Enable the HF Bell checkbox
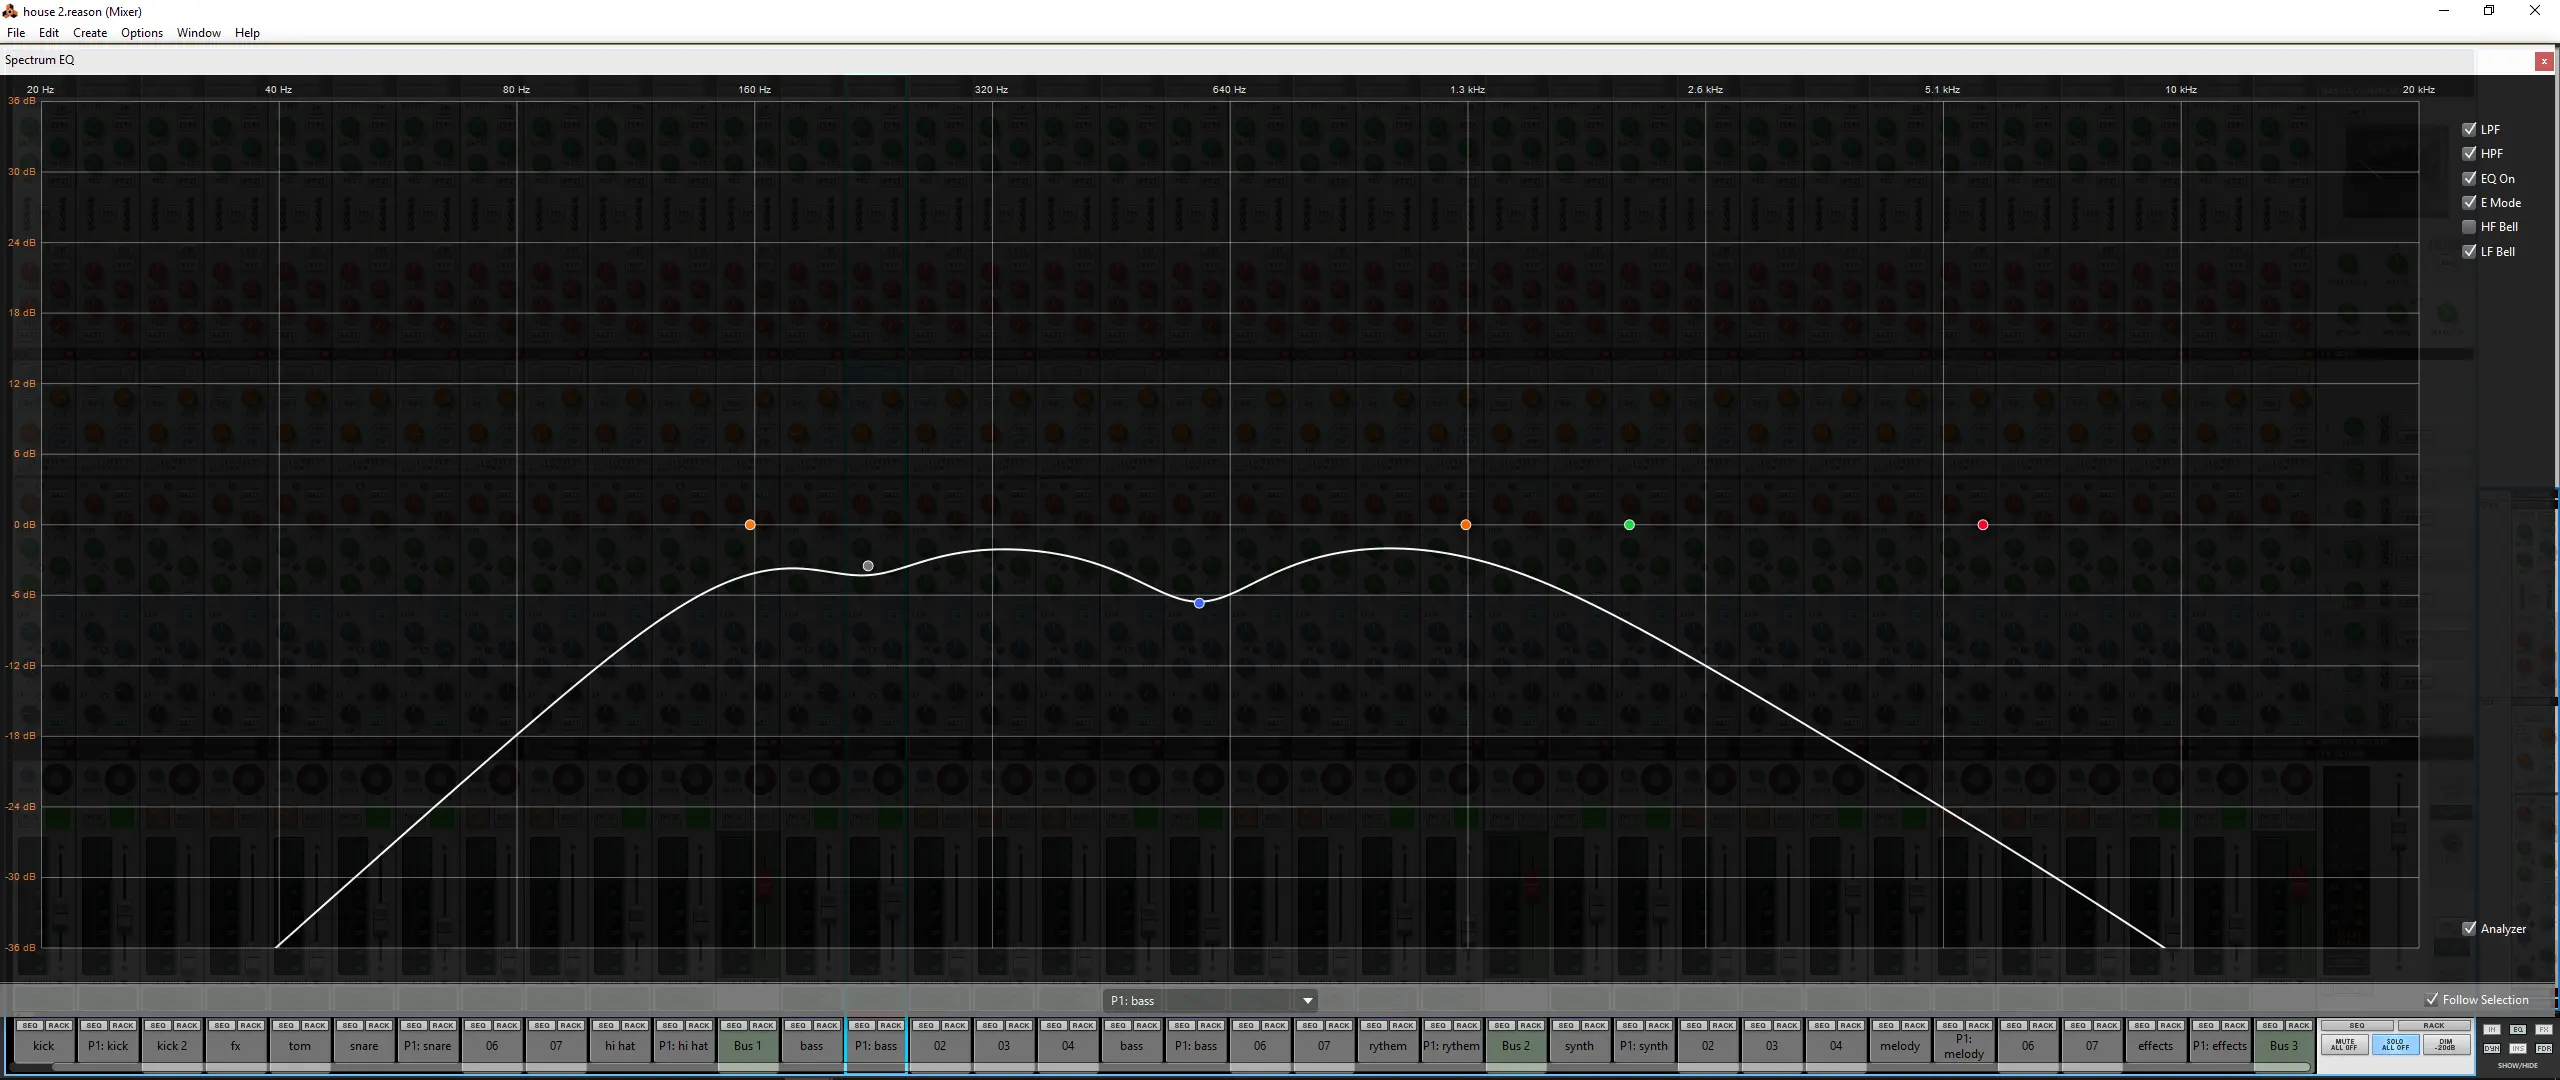The height and width of the screenshot is (1080, 2560). (x=2469, y=227)
